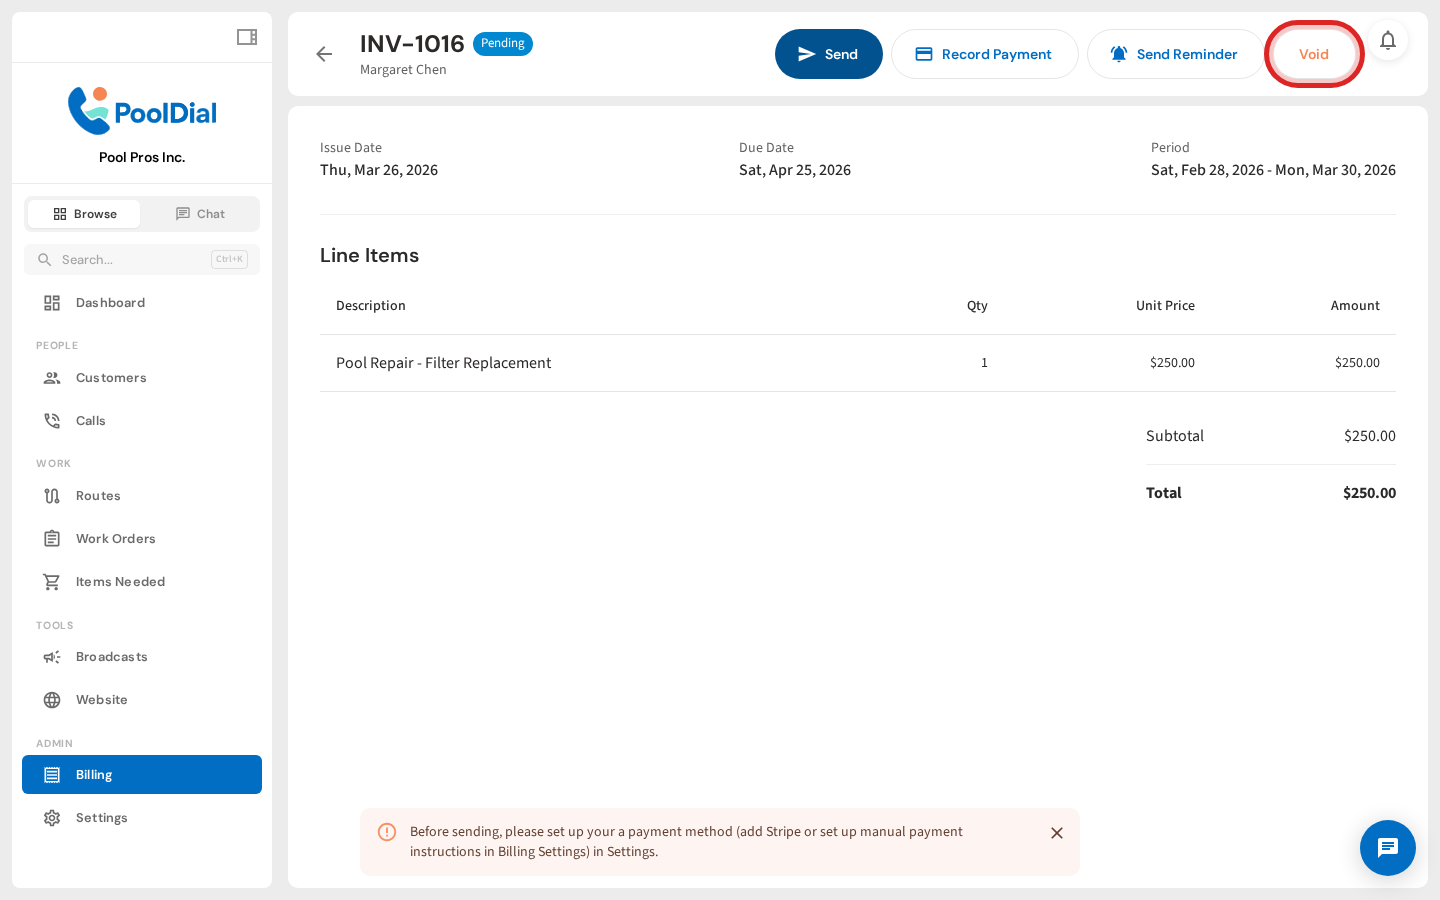
Task: Dismiss the payment method warning
Action: [x=1057, y=832]
